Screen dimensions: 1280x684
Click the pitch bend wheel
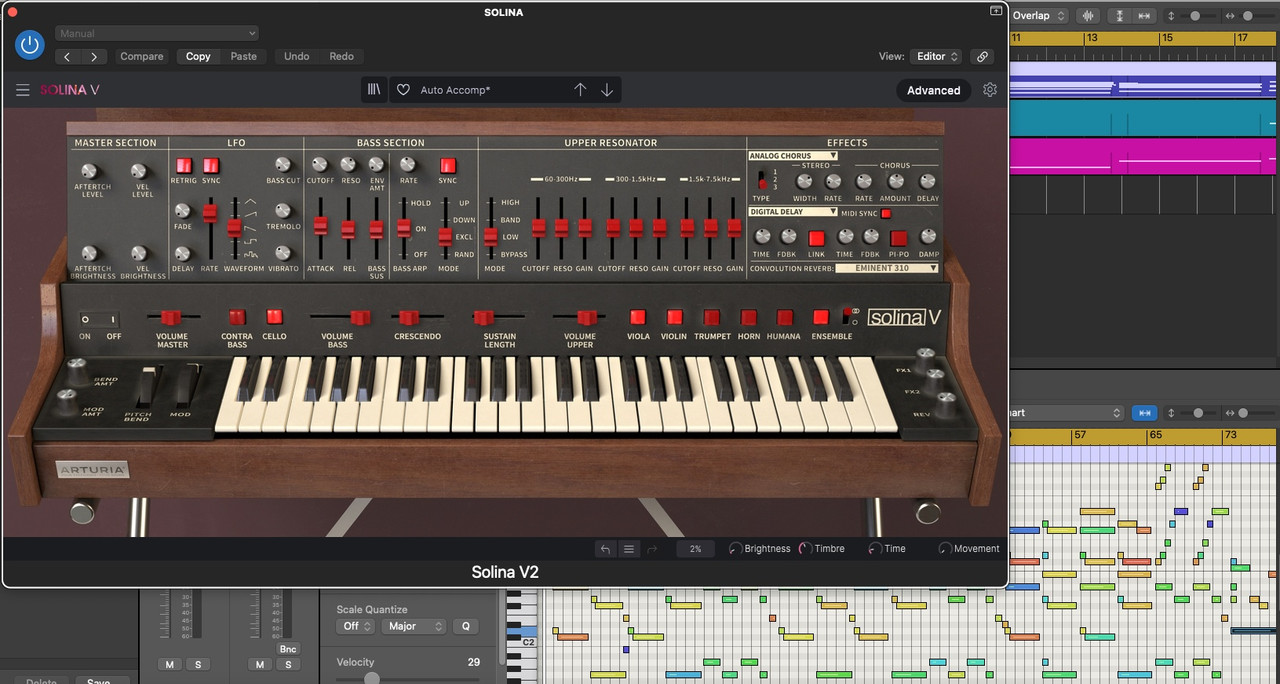(x=149, y=388)
